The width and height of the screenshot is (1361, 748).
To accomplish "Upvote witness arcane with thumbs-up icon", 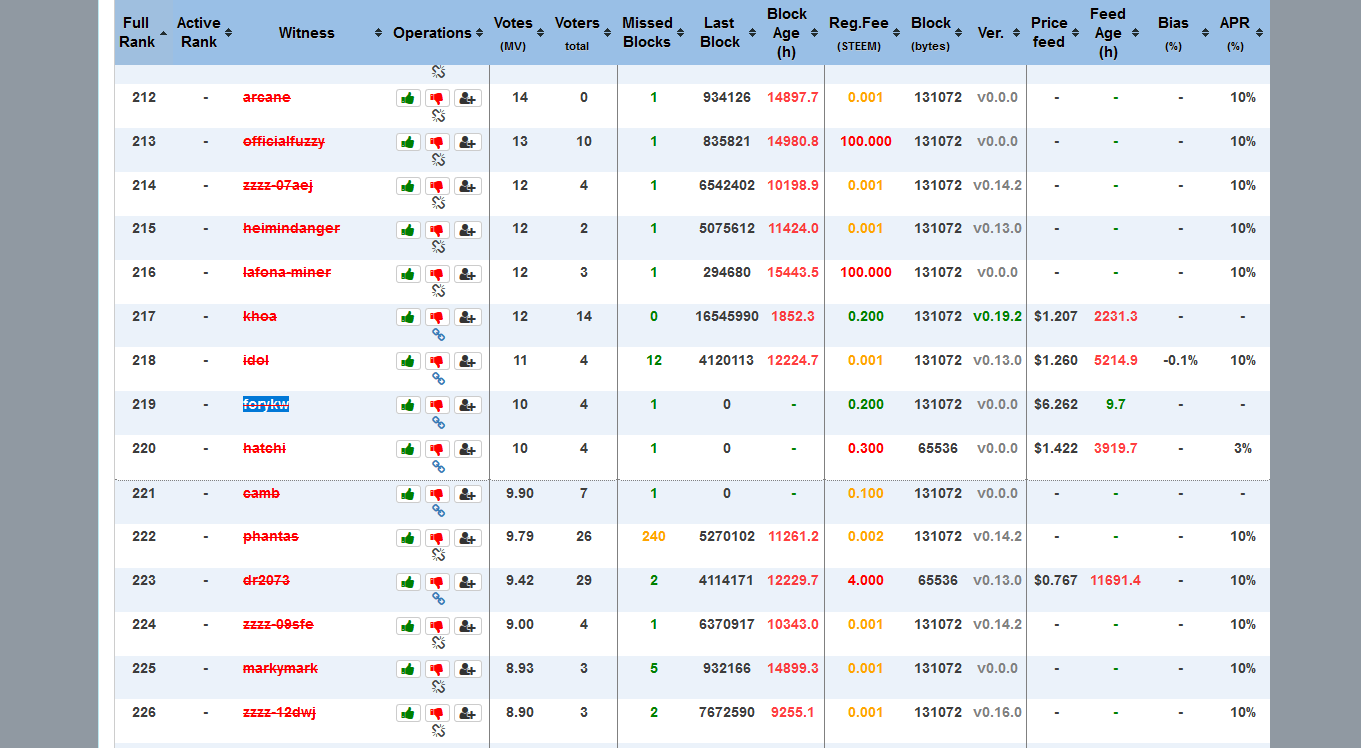I will point(408,98).
